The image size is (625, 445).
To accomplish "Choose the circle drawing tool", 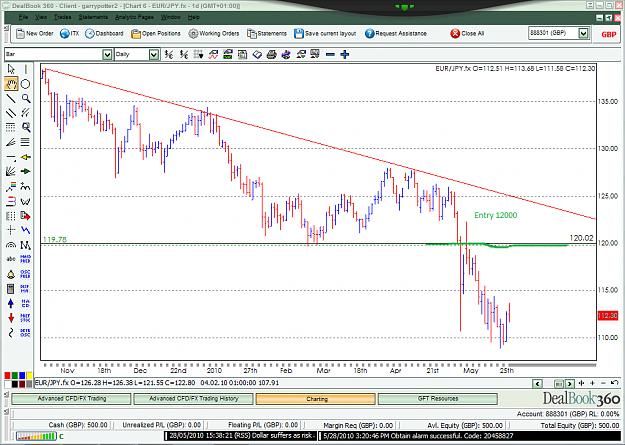I will click(x=26, y=84).
